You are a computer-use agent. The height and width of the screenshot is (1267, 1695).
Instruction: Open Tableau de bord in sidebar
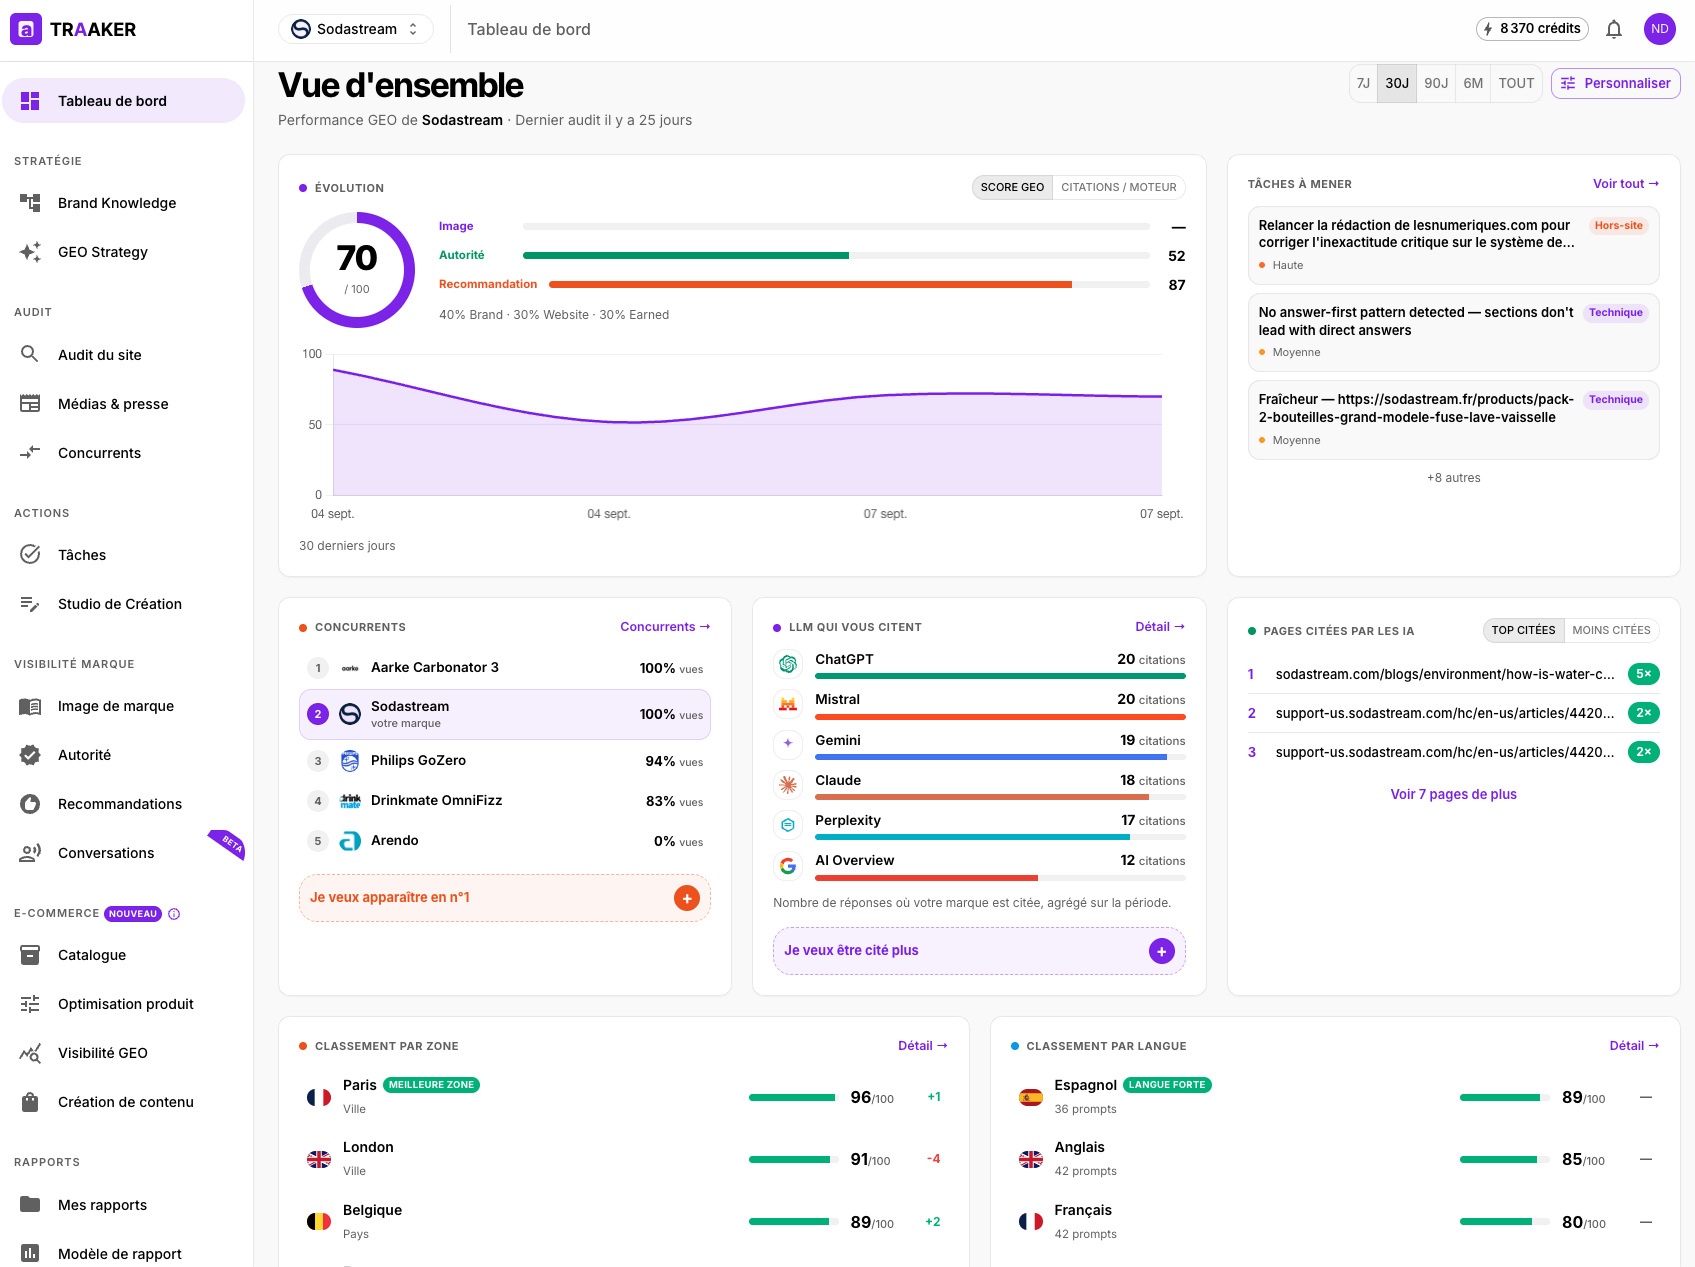point(124,101)
